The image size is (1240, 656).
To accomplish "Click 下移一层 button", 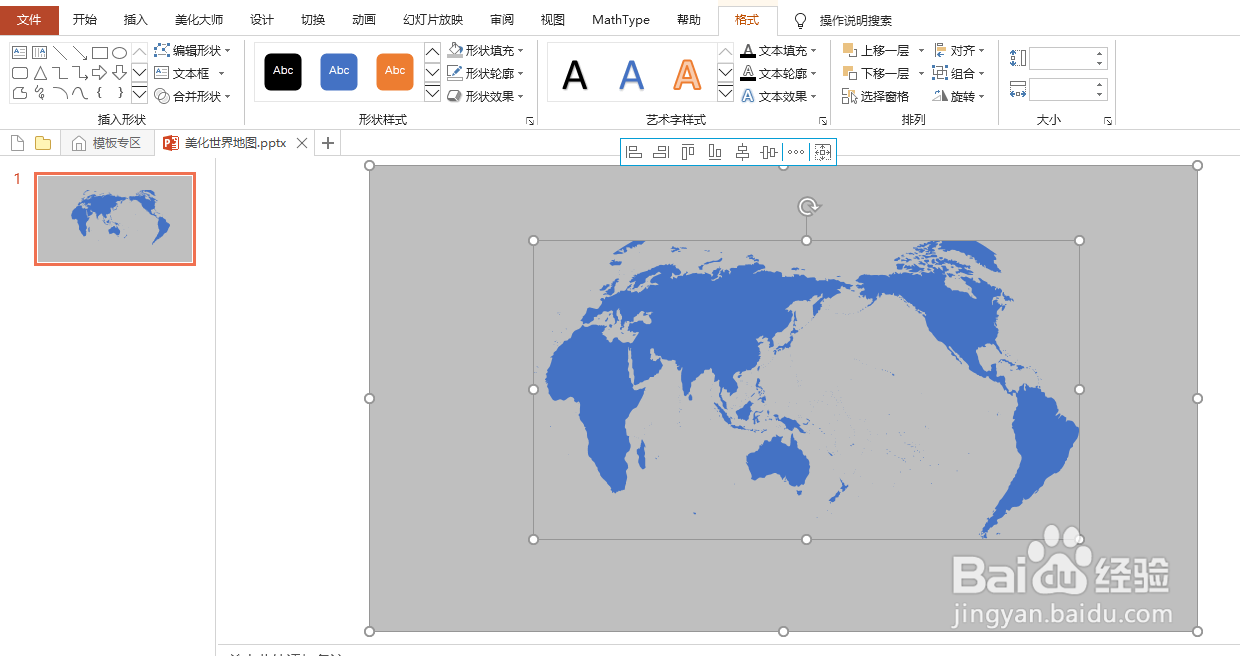I will tap(876, 73).
